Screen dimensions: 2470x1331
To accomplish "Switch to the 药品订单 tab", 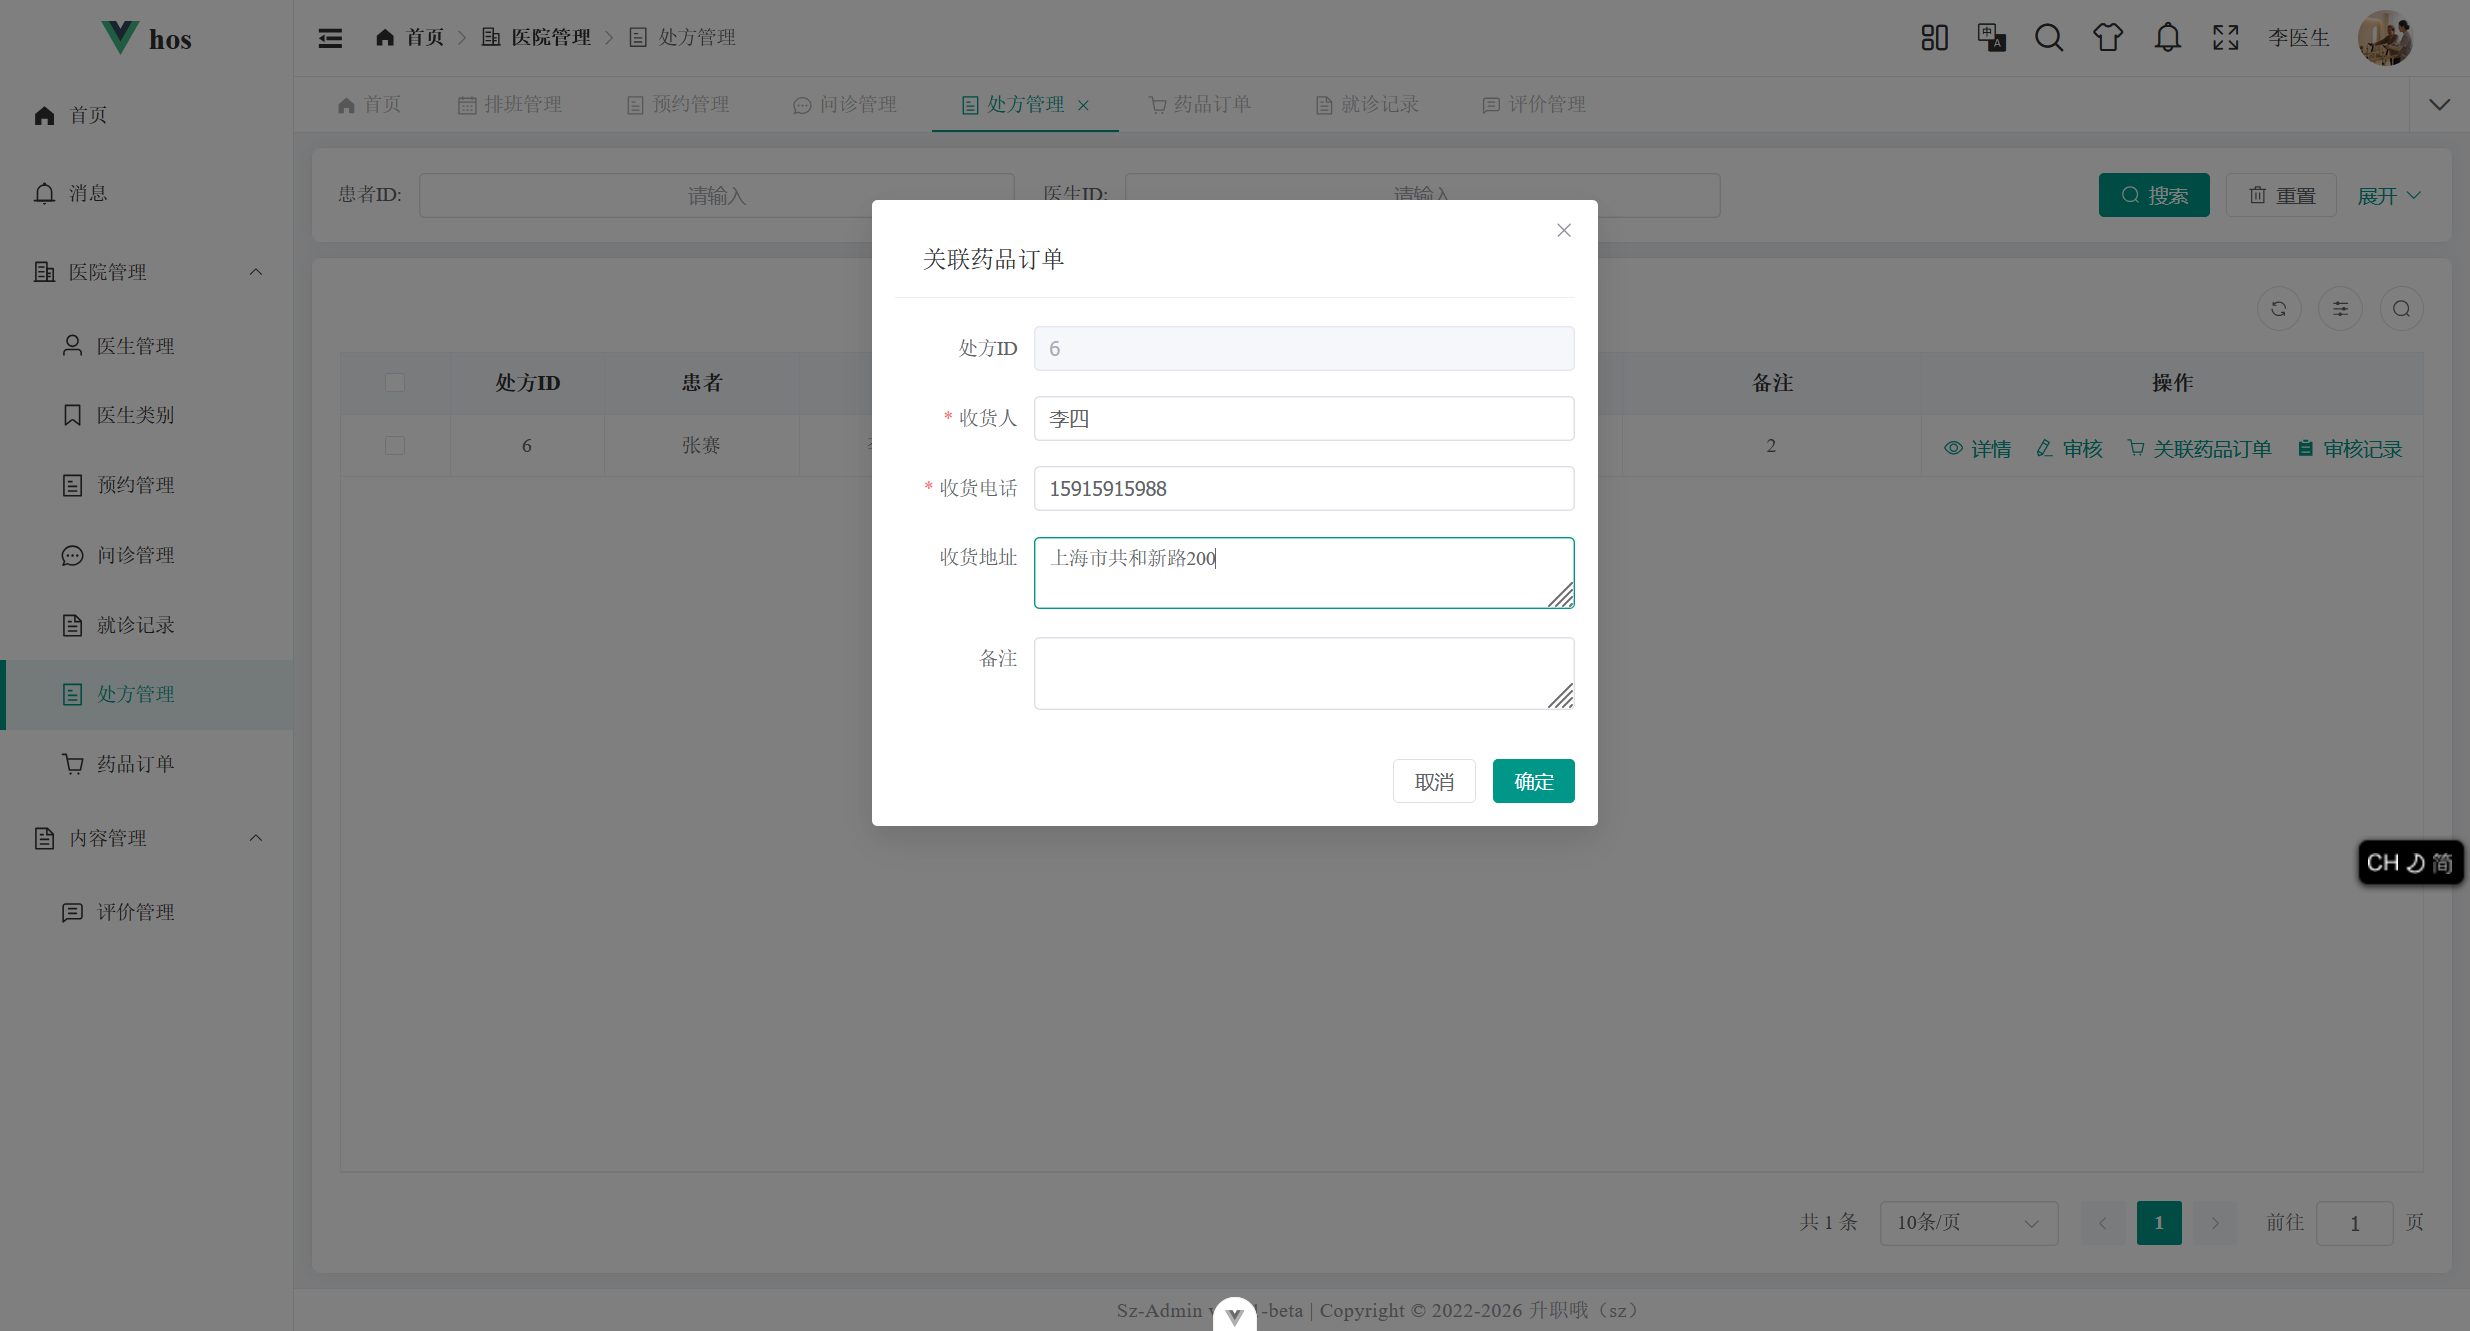I will [1200, 105].
